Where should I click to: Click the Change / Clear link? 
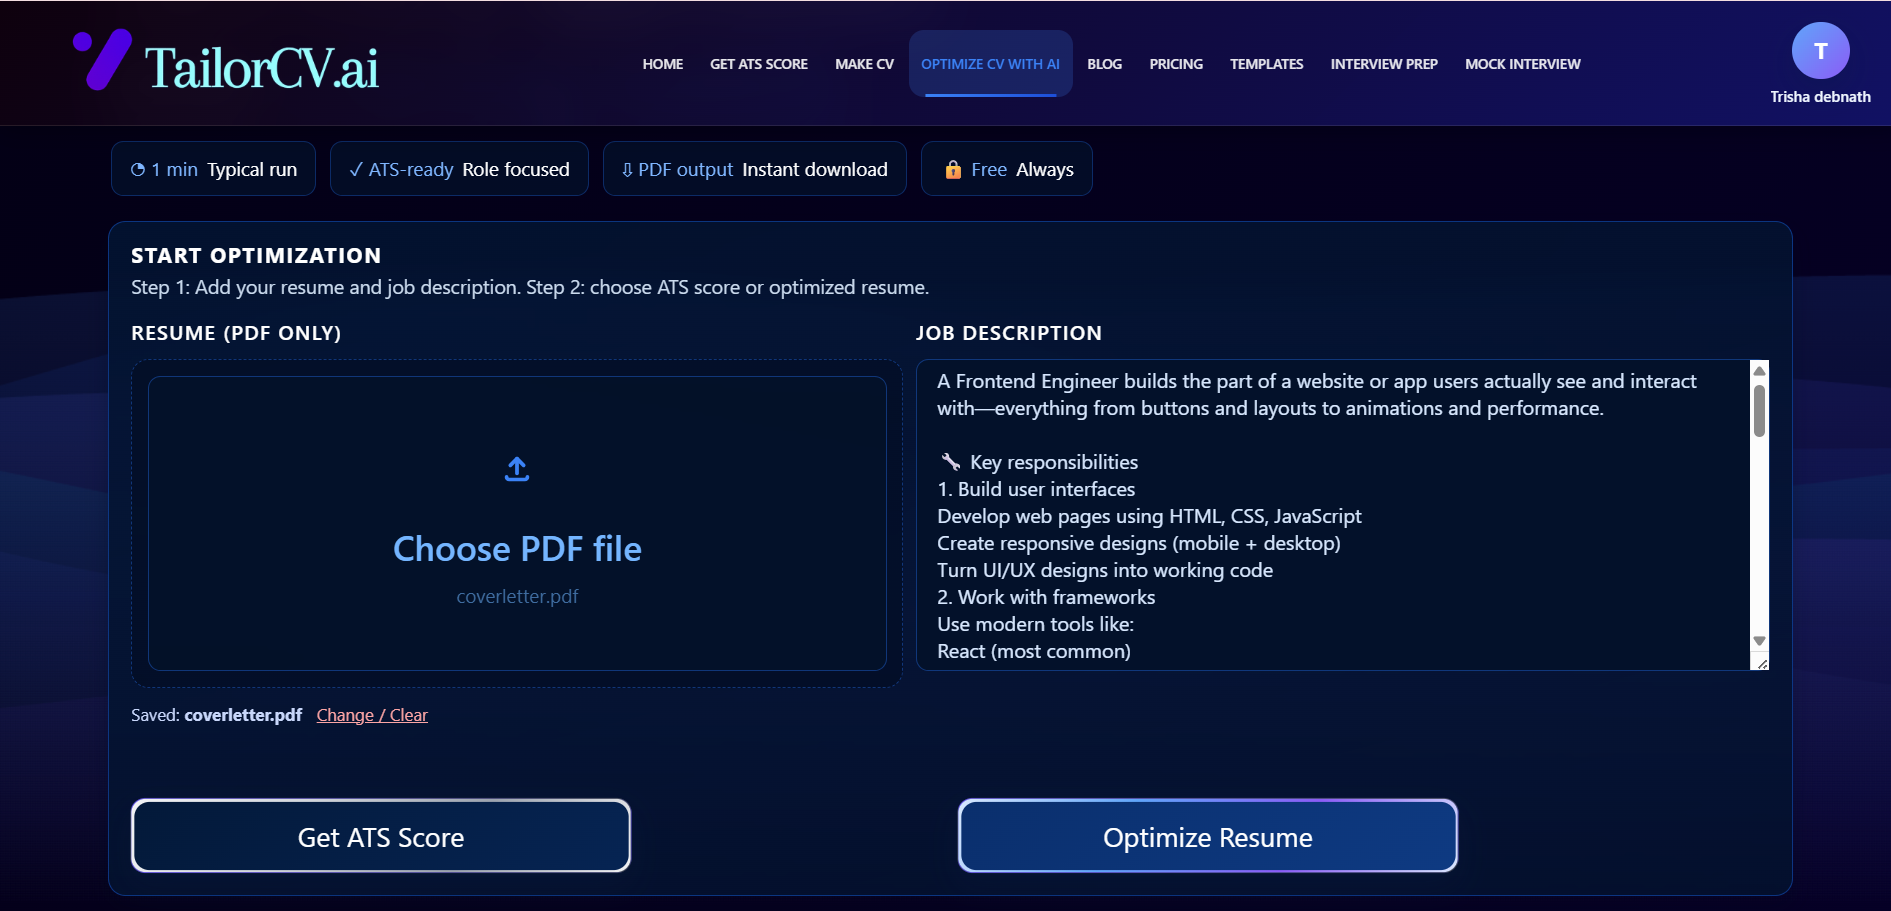pyautogui.click(x=372, y=715)
